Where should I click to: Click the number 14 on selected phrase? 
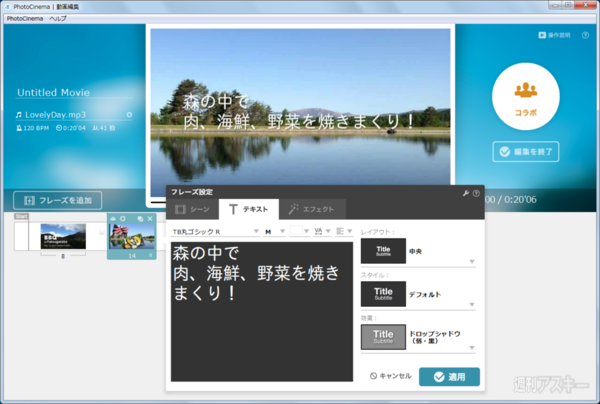click(x=132, y=256)
